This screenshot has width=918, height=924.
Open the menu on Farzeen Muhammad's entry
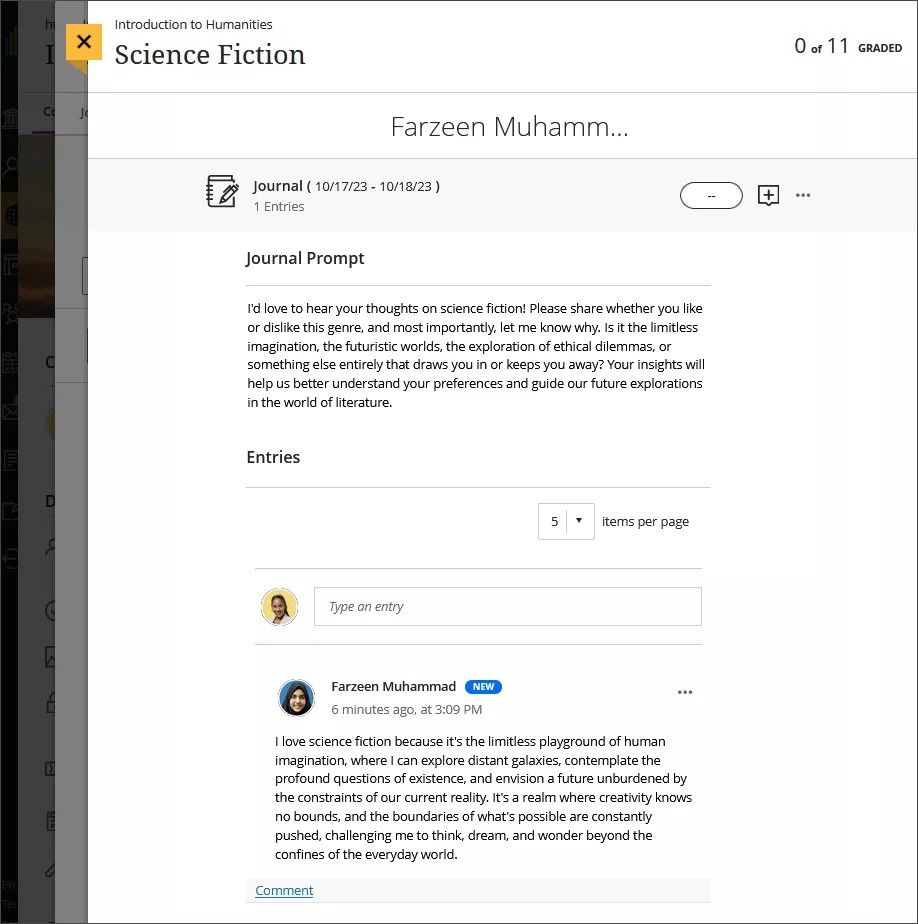685,691
